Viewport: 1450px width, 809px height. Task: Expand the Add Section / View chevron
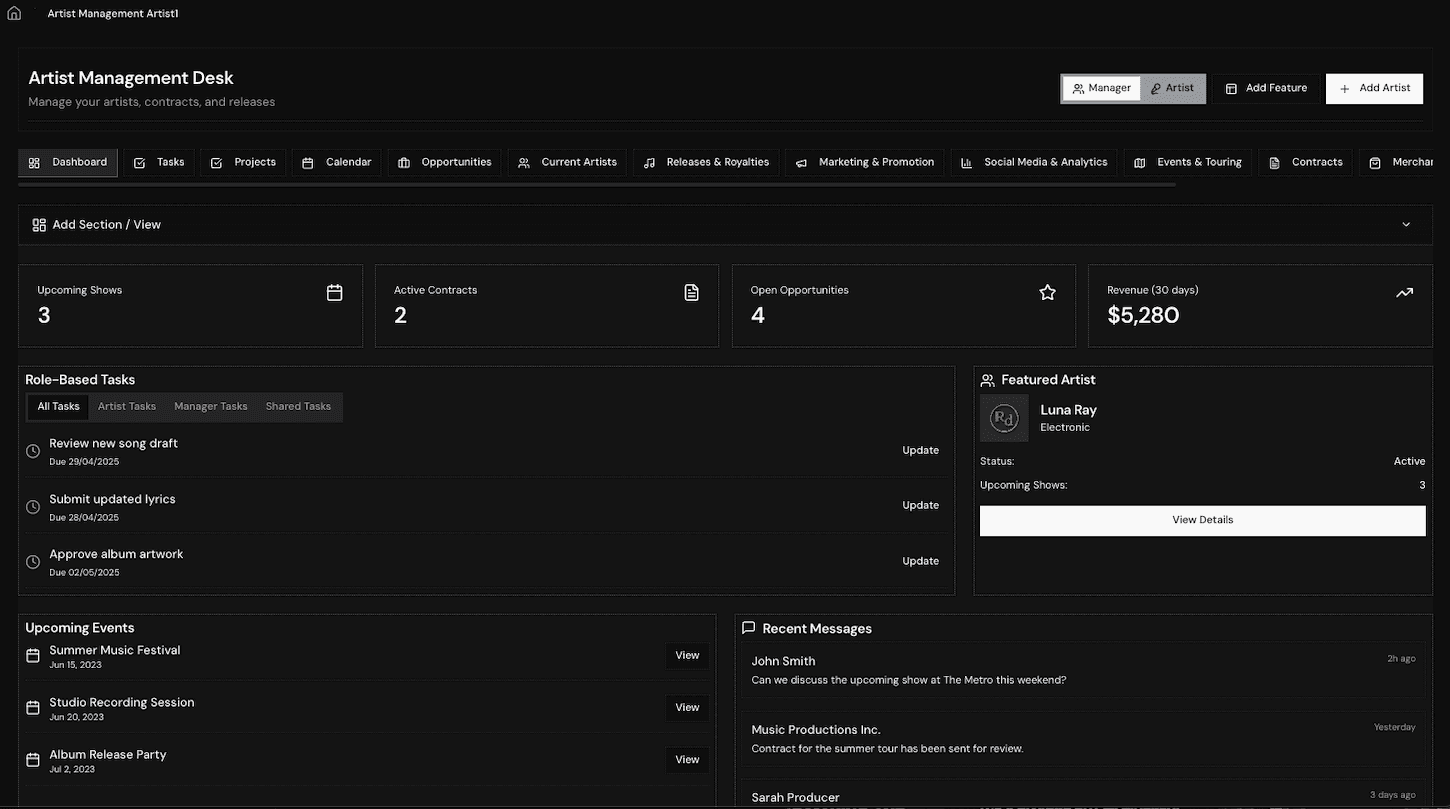[x=1406, y=225]
